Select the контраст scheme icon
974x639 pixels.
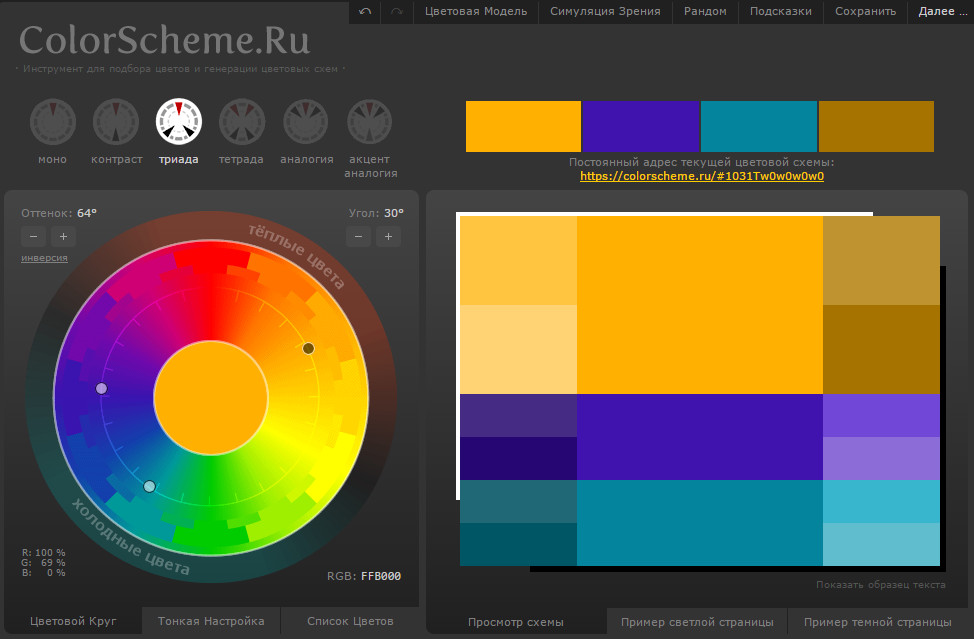pyautogui.click(x=116, y=122)
